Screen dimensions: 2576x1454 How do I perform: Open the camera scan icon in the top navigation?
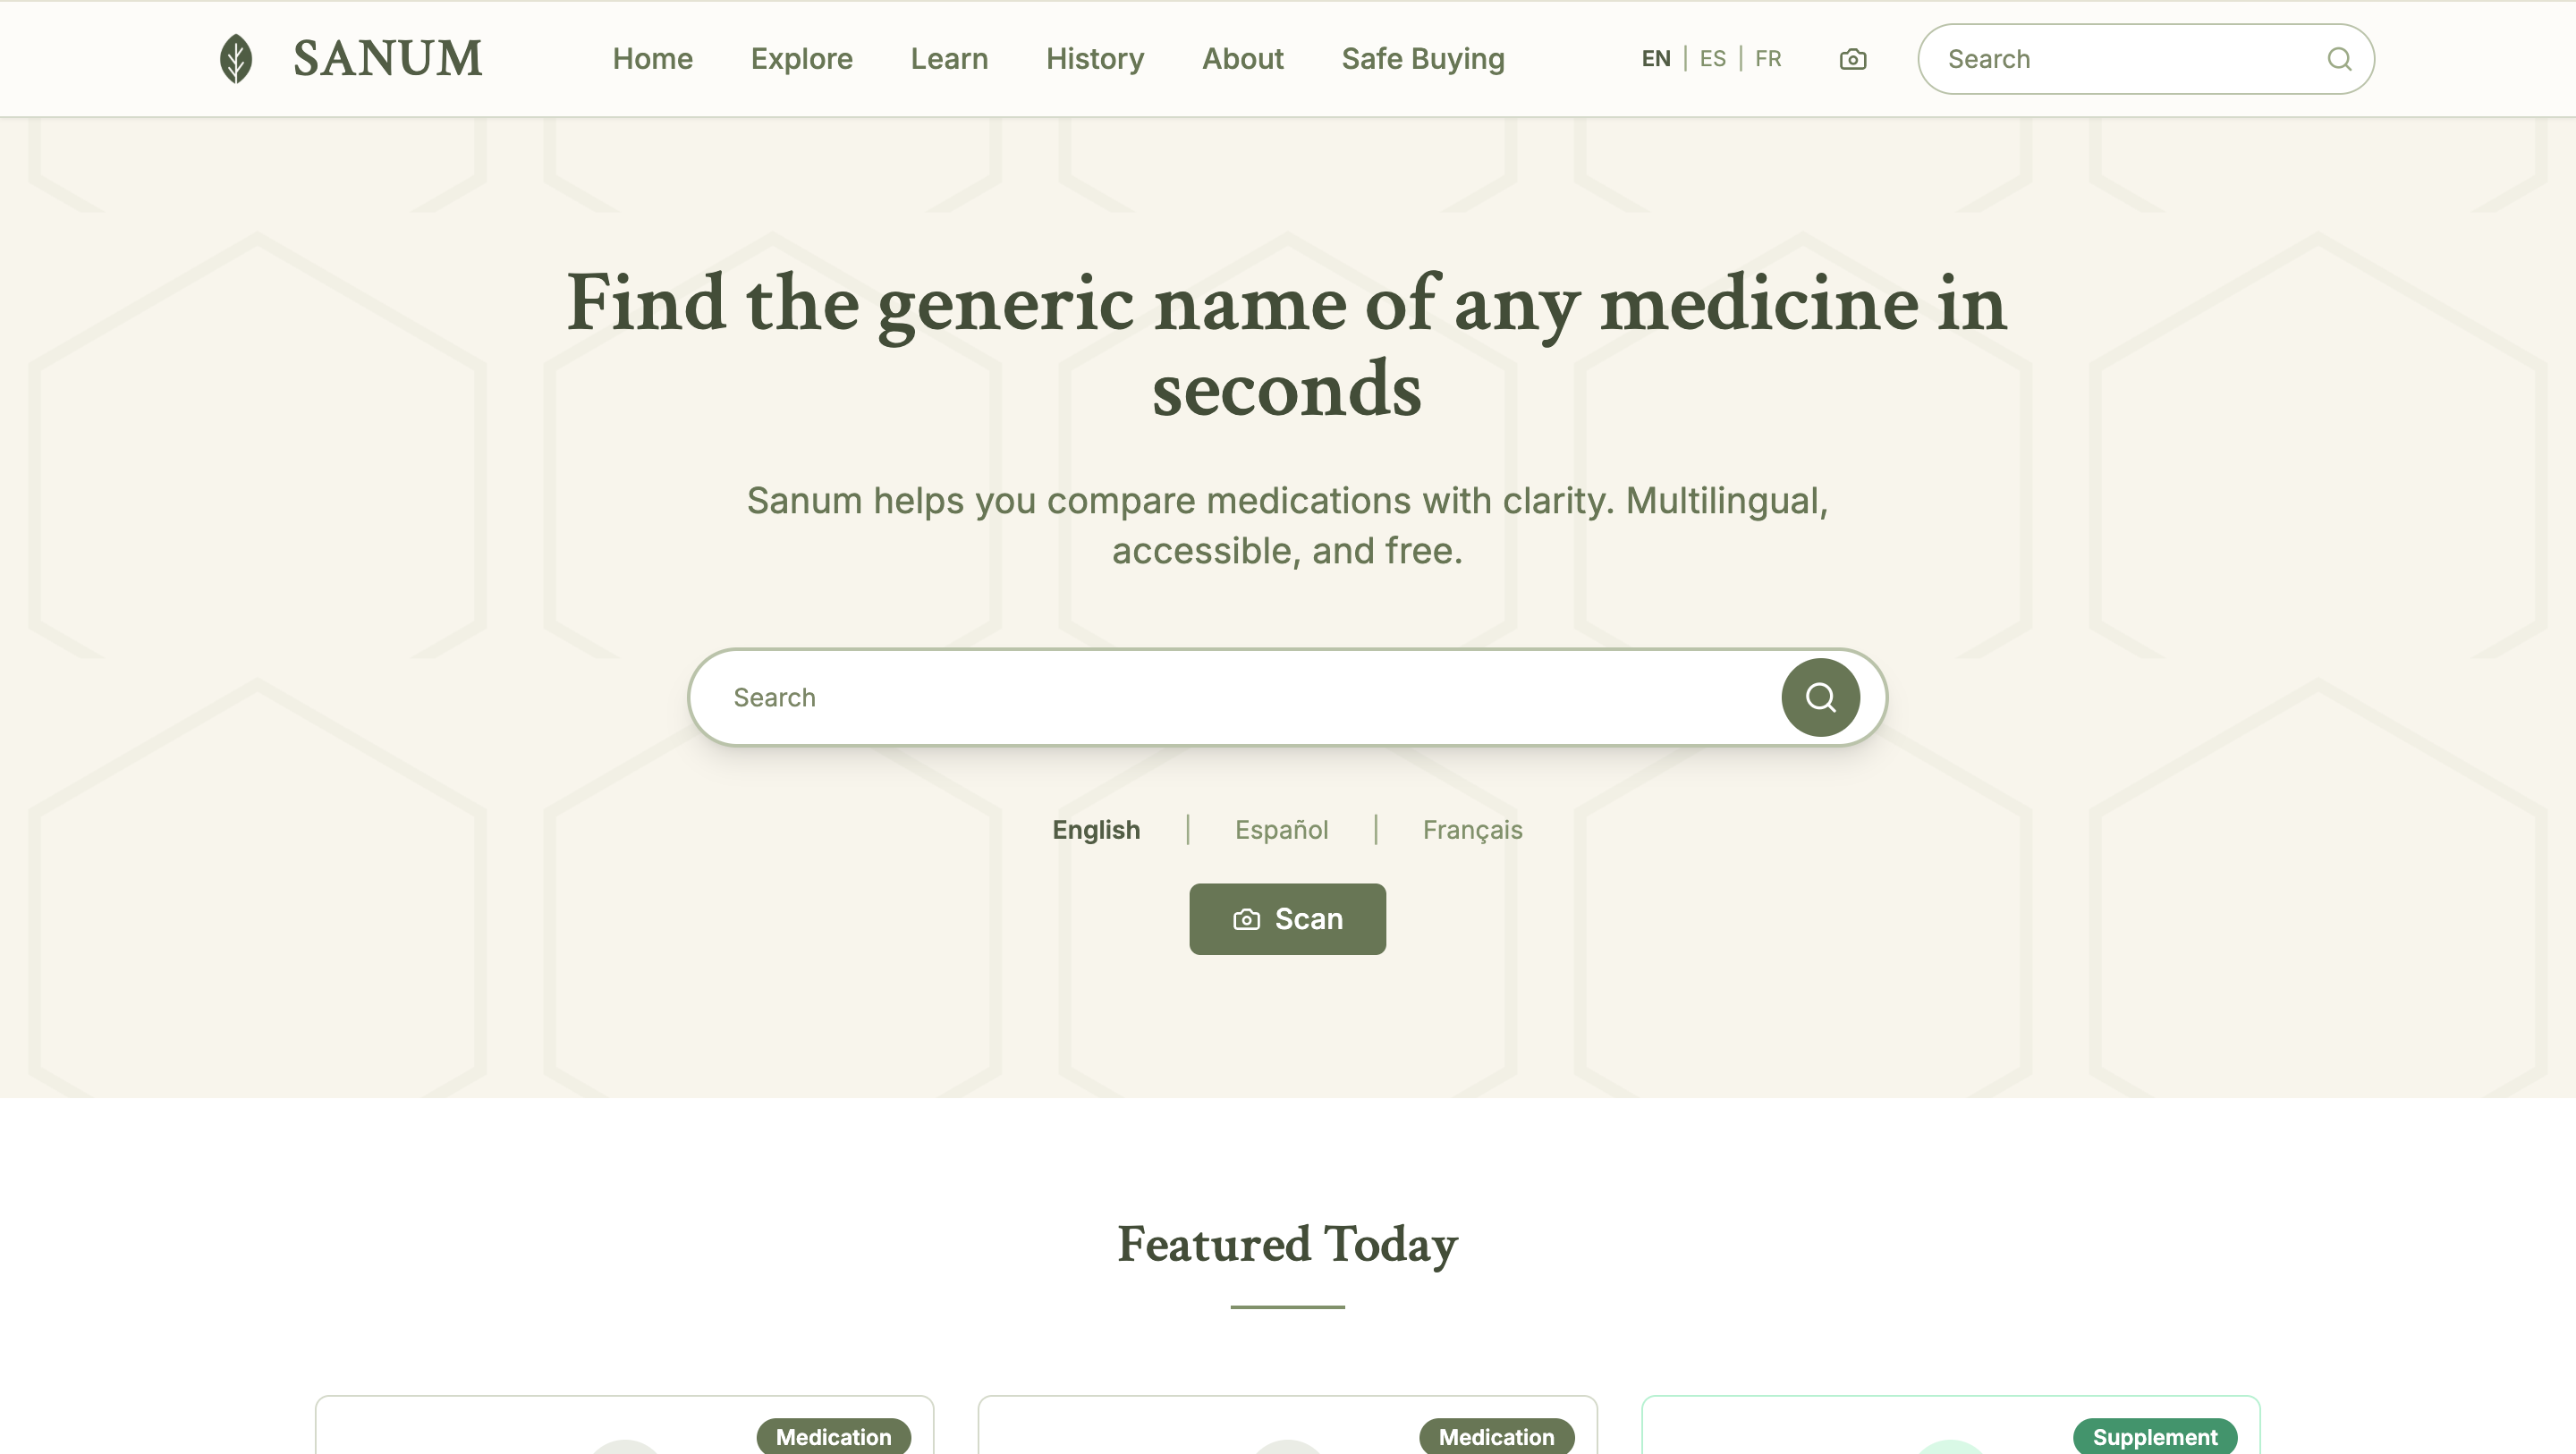coord(1852,58)
